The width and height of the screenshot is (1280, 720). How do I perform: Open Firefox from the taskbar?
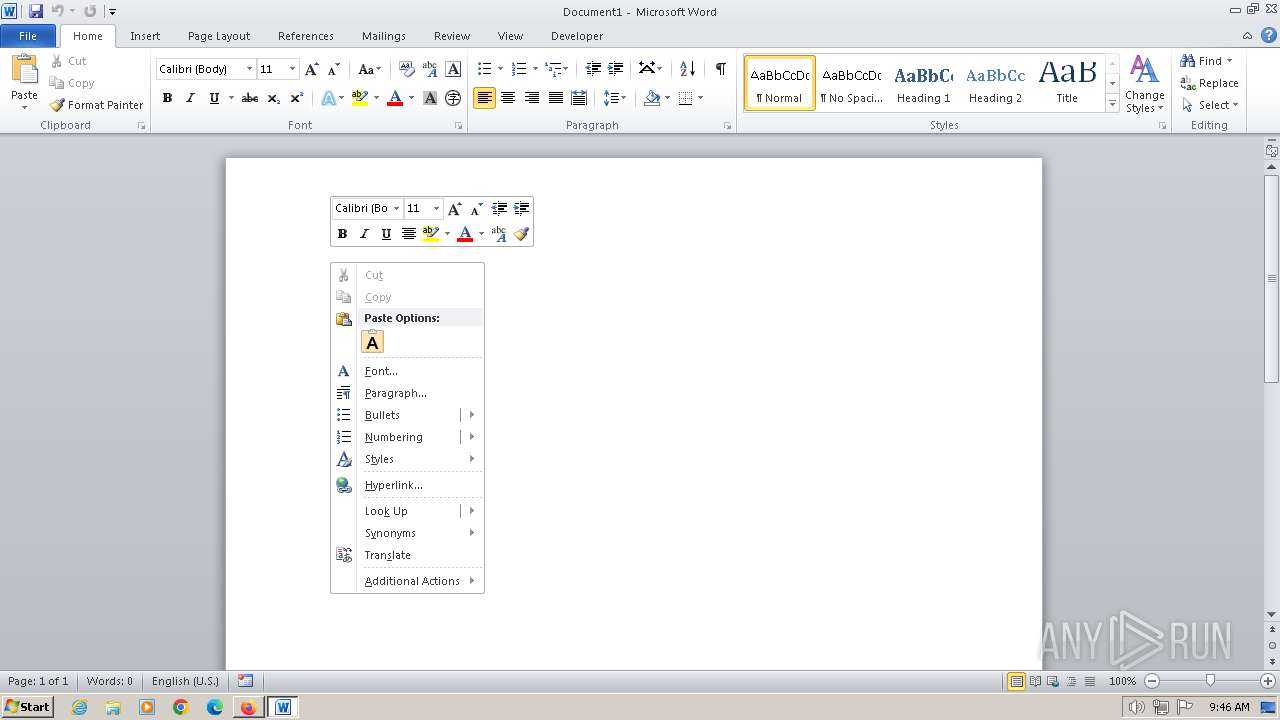(248, 707)
